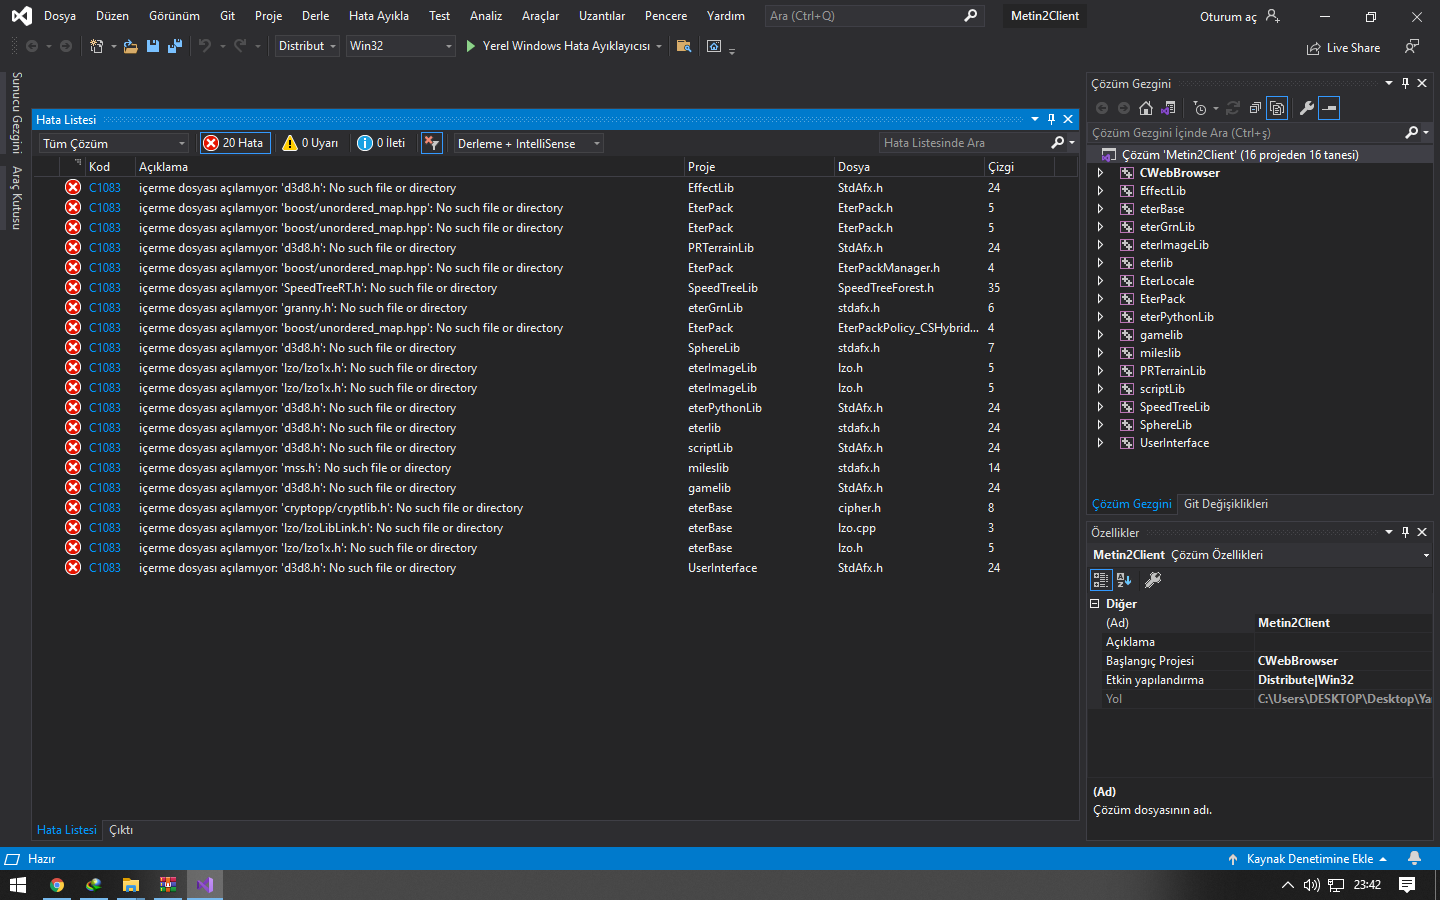
Task: Click the Ara search magnifier in title bar
Action: [x=970, y=16]
